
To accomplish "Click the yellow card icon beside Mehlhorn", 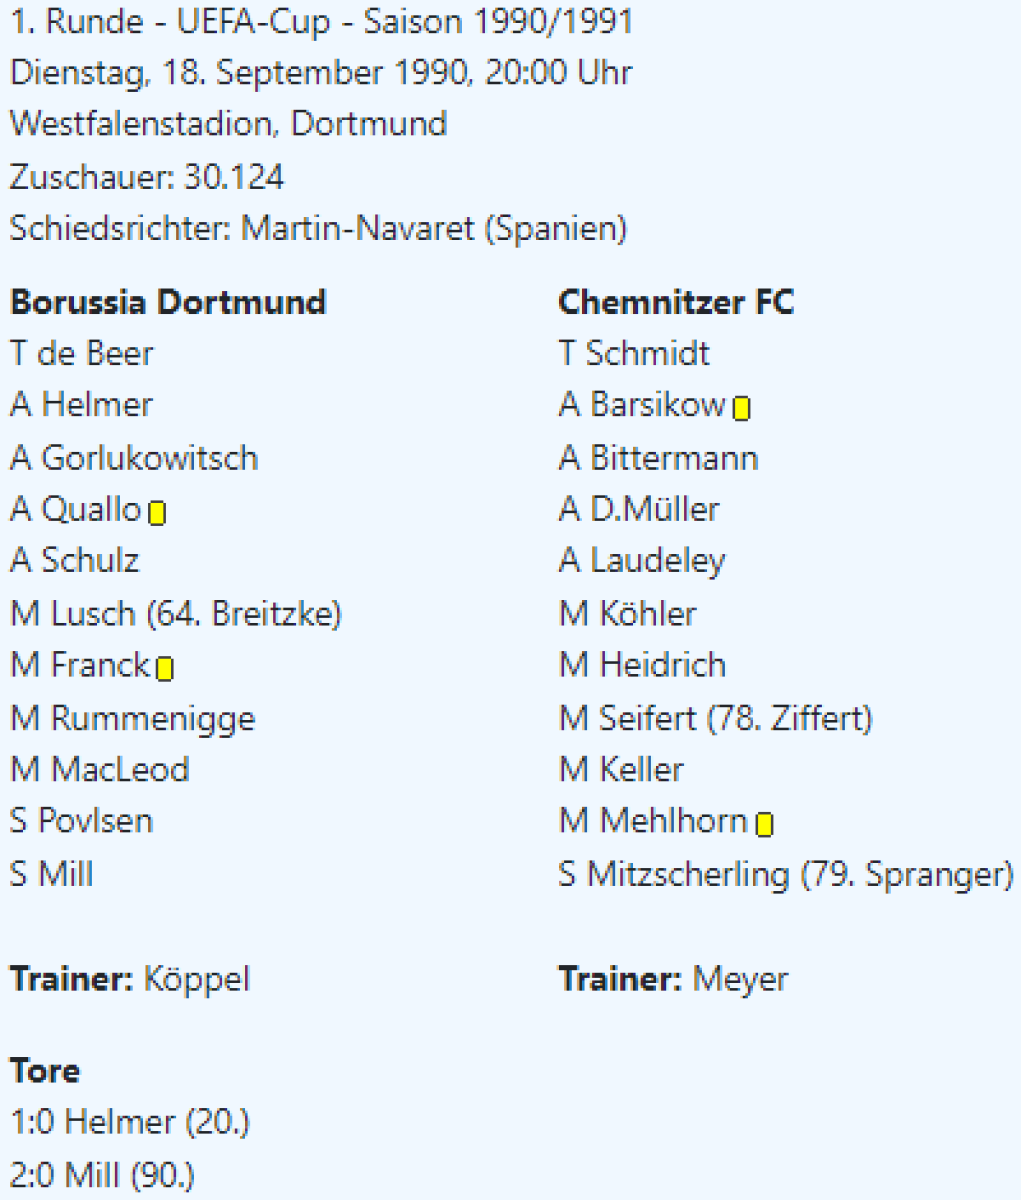I will tap(764, 824).
